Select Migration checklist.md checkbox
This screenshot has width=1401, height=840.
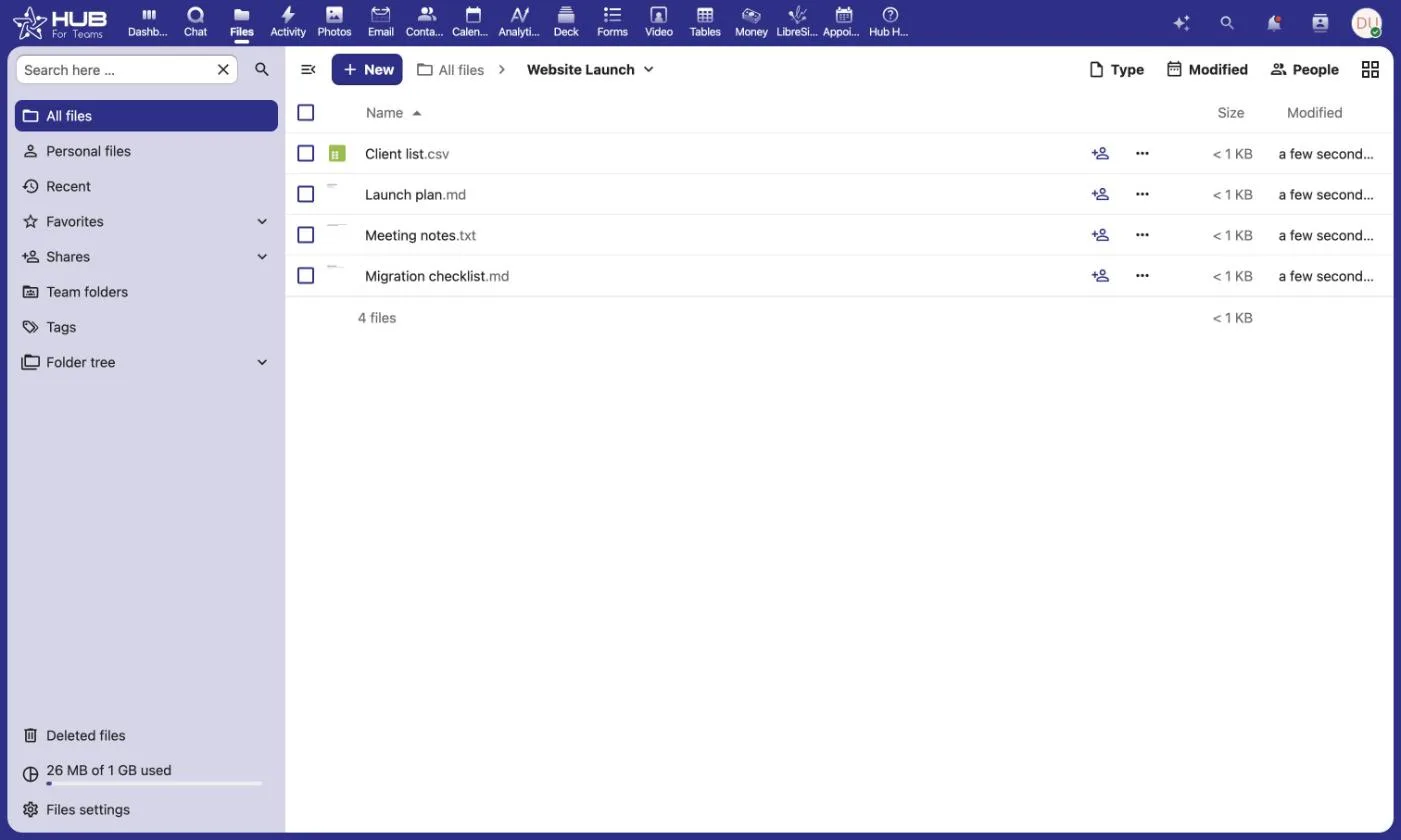[306, 276]
